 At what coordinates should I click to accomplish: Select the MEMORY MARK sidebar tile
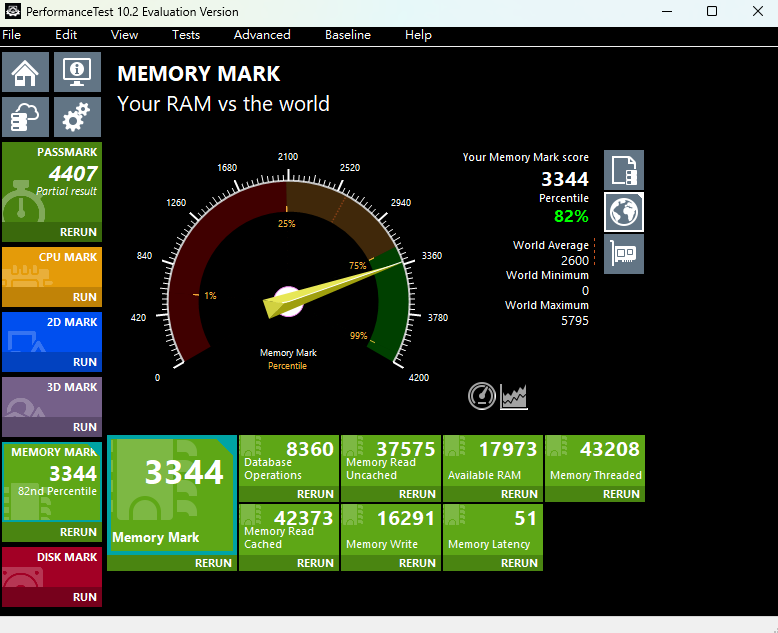(52, 482)
